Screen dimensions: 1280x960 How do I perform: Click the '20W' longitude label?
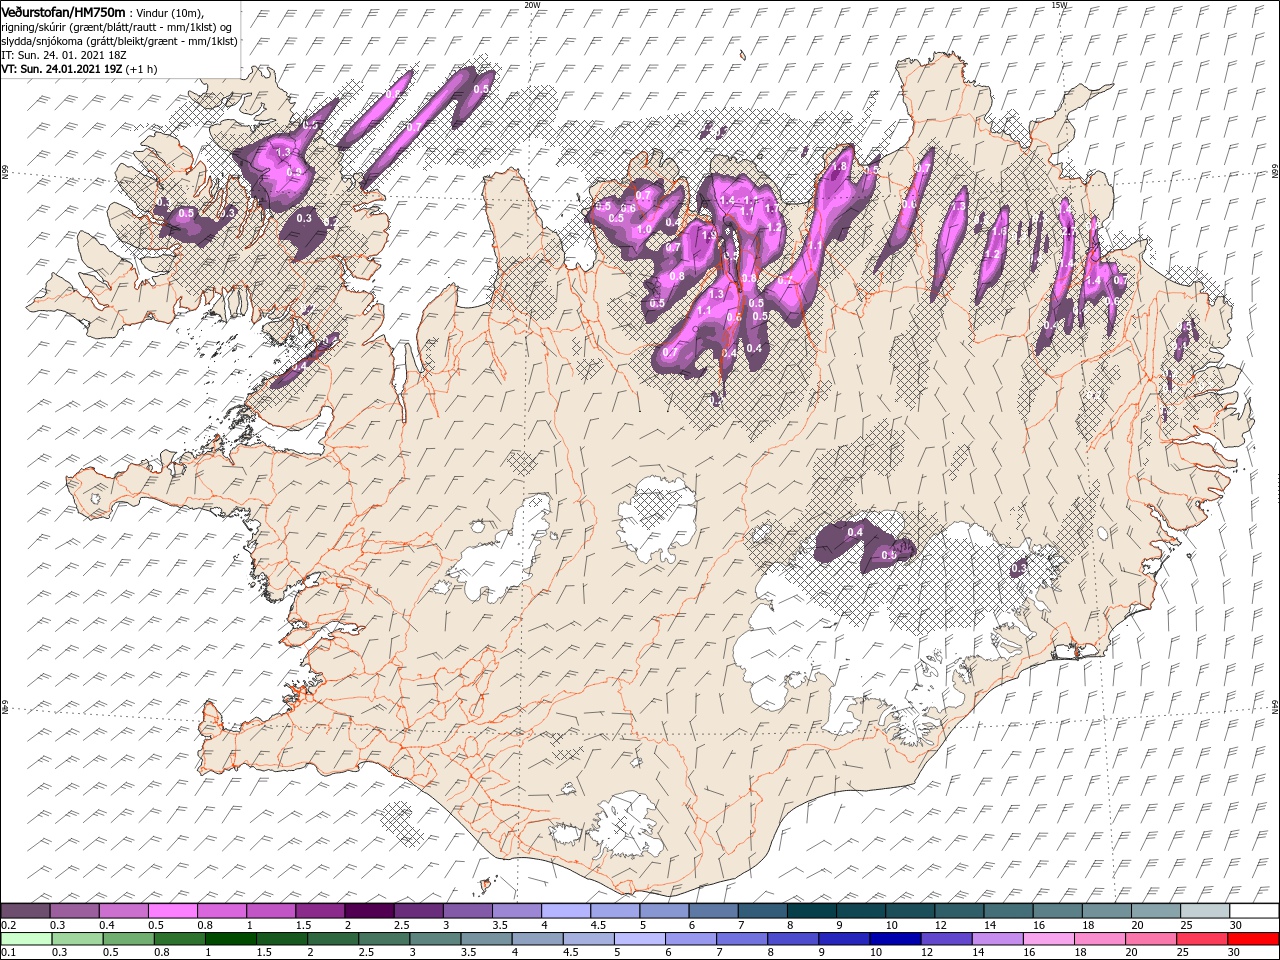point(532,5)
